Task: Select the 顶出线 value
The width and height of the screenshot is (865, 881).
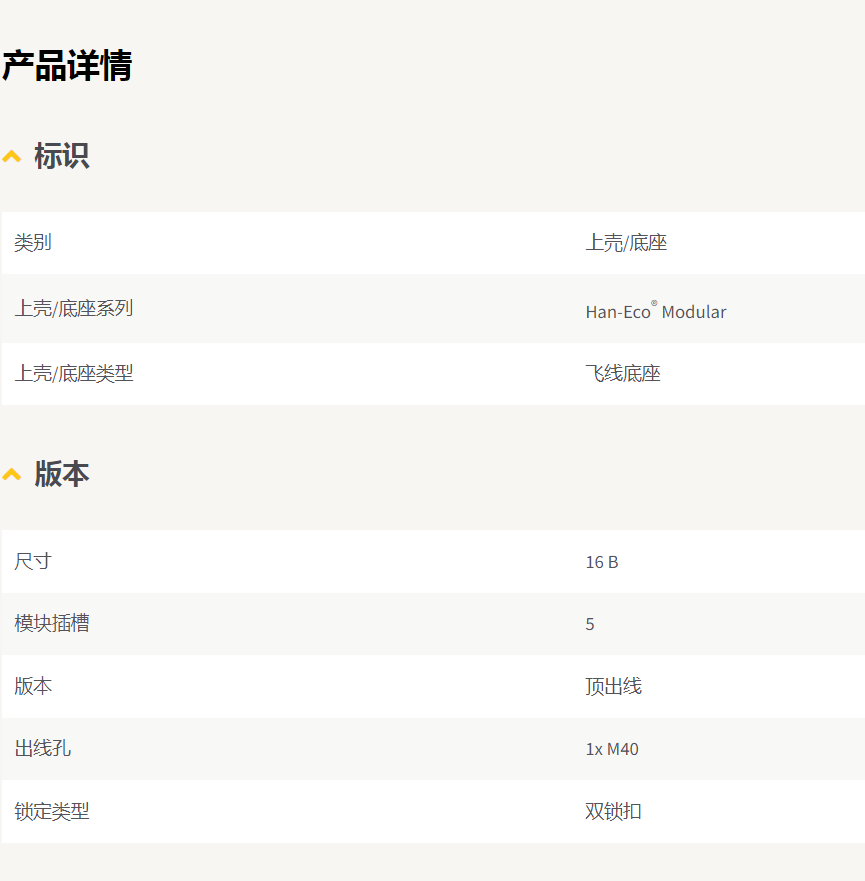Action: pos(613,686)
